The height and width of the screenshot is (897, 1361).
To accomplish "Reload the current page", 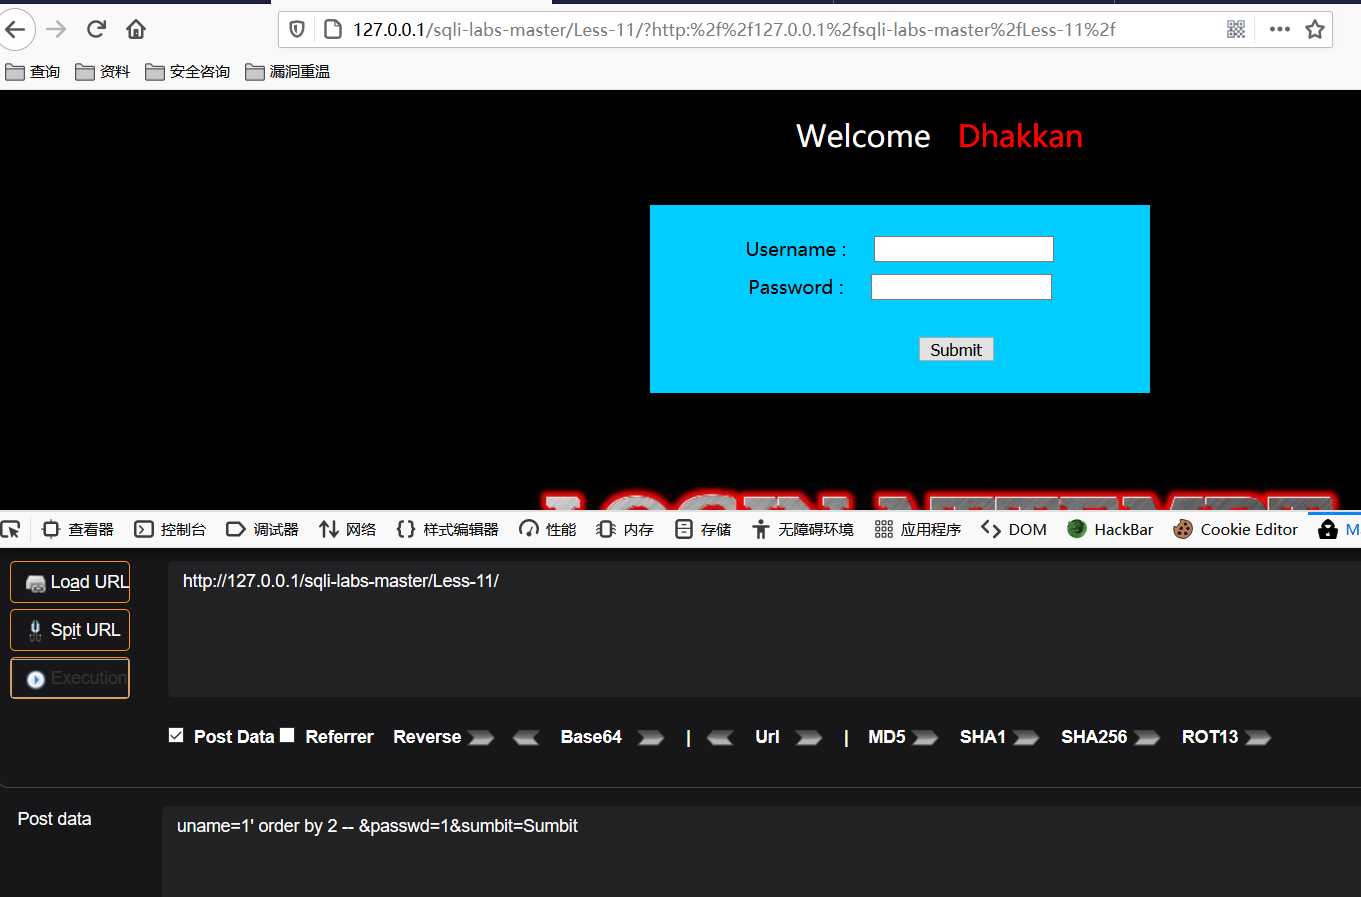I will tap(96, 29).
